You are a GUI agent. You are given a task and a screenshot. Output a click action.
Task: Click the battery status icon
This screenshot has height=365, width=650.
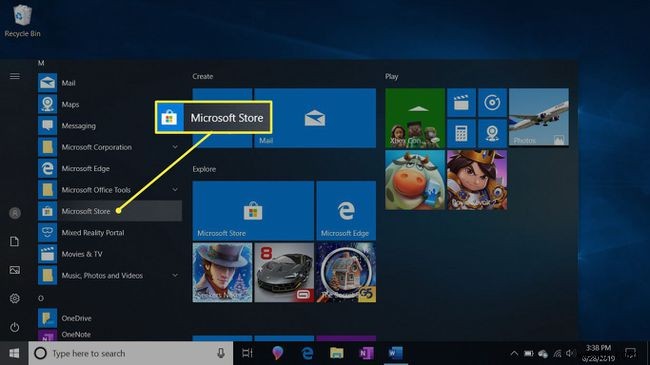[x=529, y=353]
